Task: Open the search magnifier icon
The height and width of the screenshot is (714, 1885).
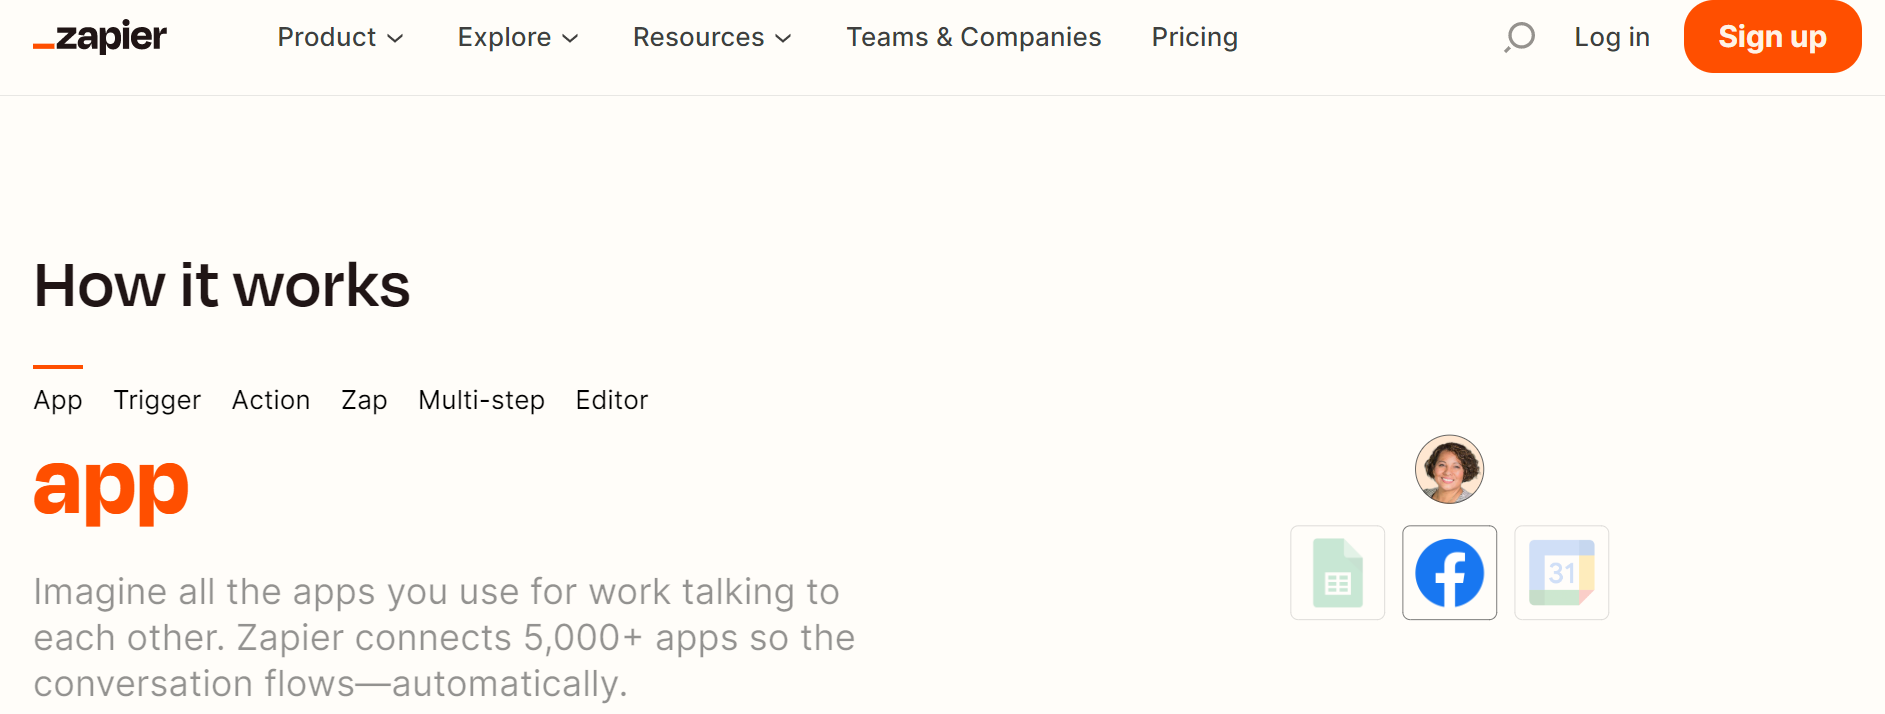Action: click(1519, 37)
